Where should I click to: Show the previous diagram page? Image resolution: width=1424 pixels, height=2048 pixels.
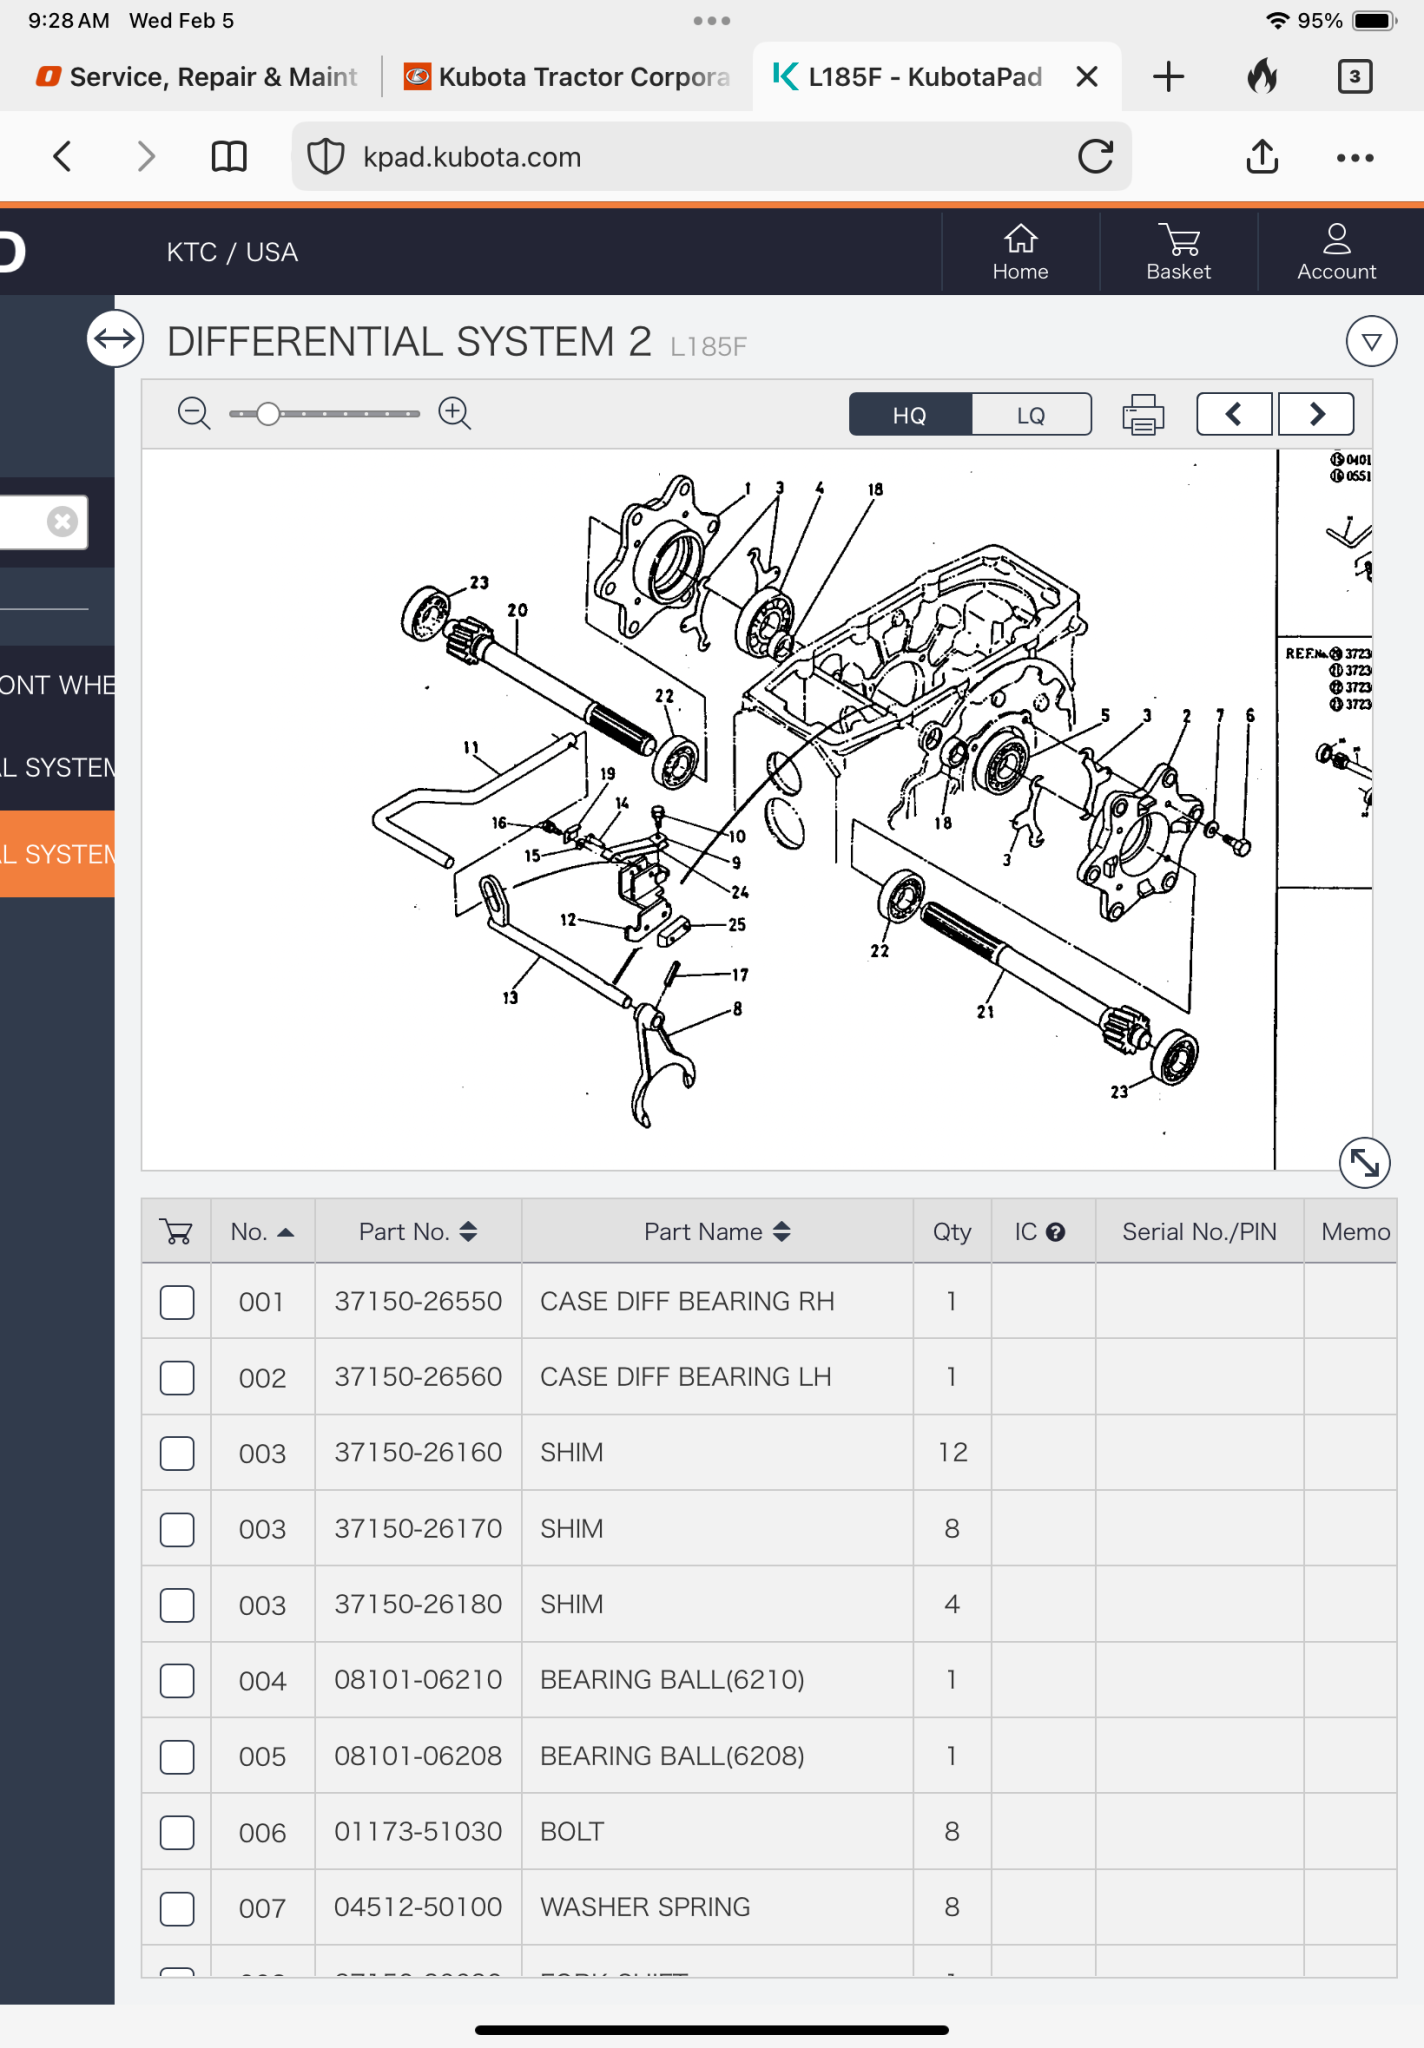click(x=1234, y=414)
